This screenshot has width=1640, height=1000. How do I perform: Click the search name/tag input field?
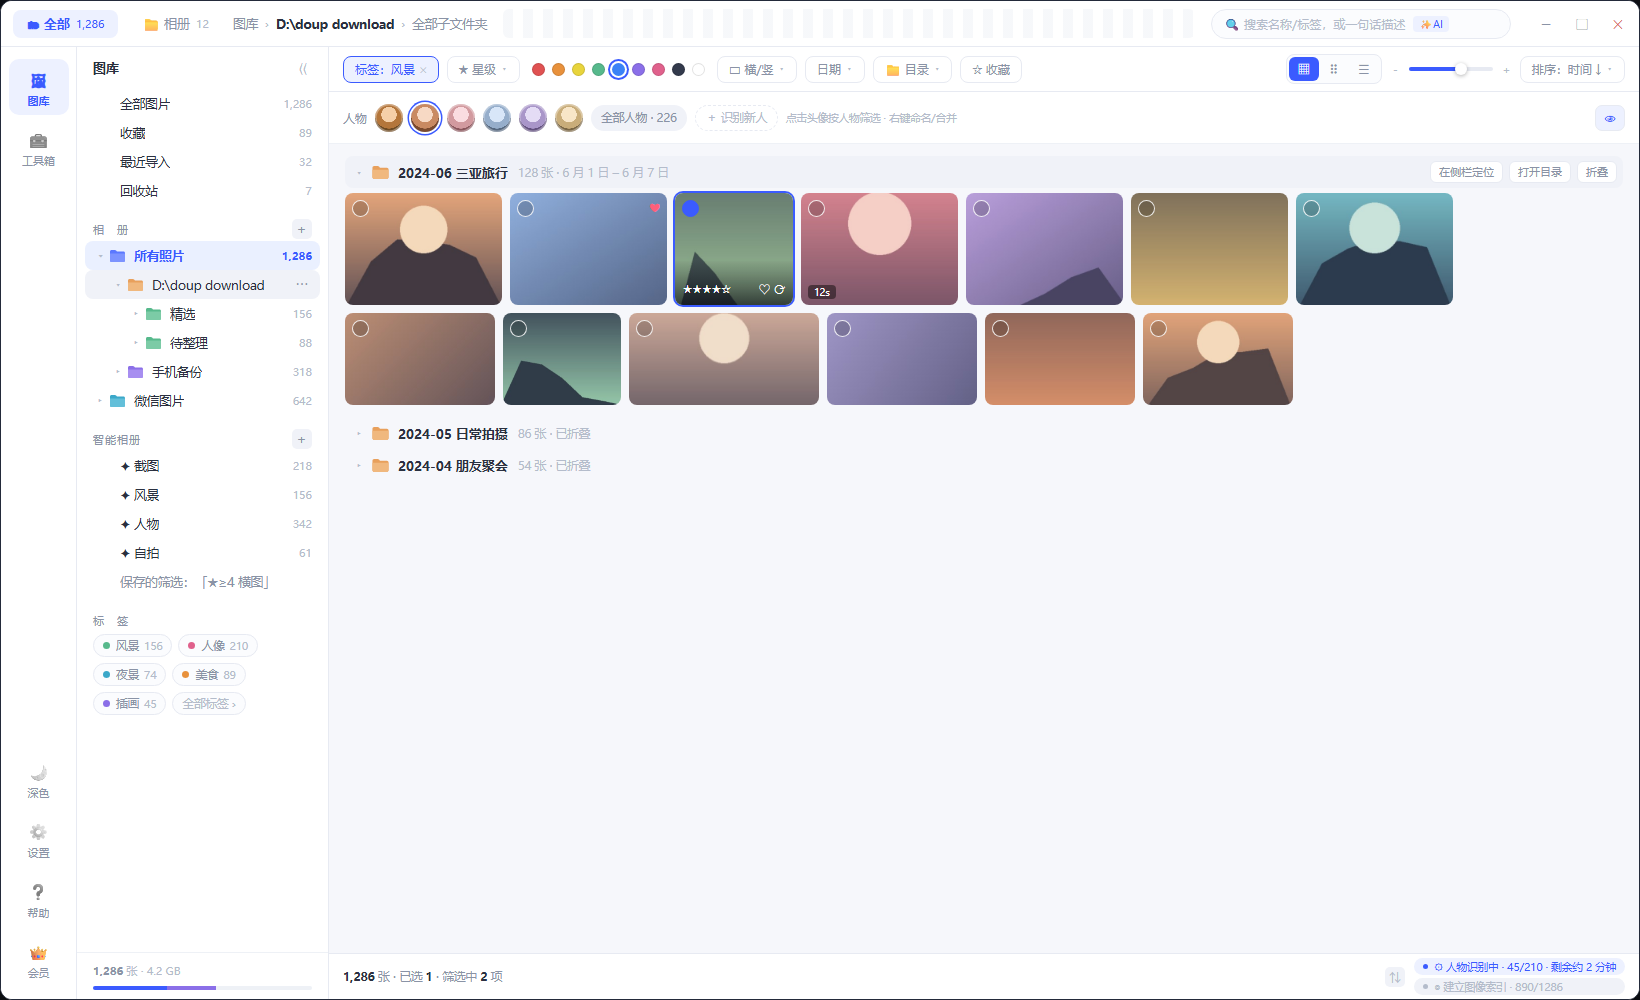pos(1361,24)
